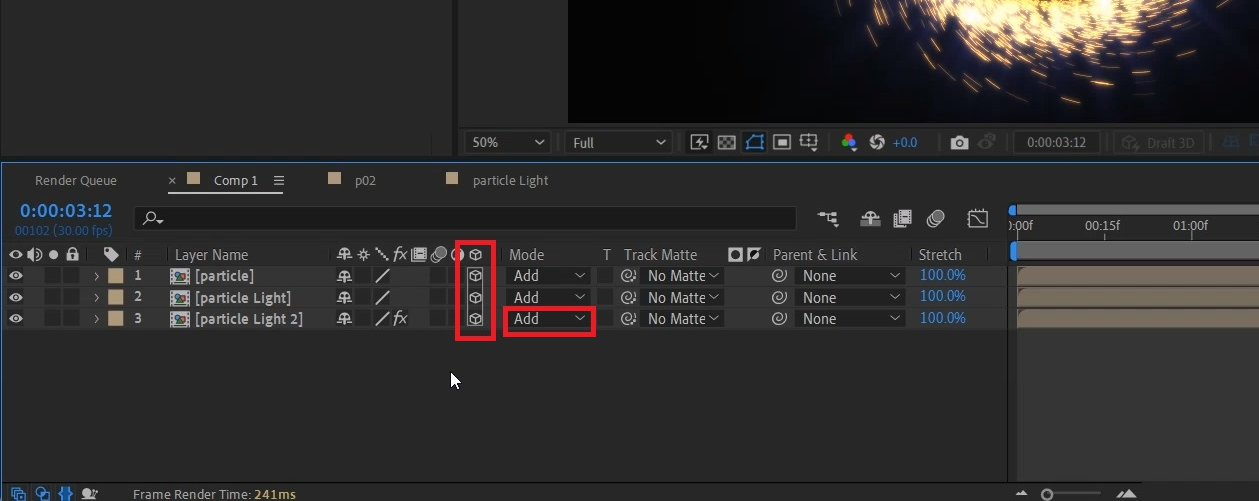Click the 100.0% stretch value for [particle Light 2]
The height and width of the screenshot is (501, 1259).
(943, 318)
